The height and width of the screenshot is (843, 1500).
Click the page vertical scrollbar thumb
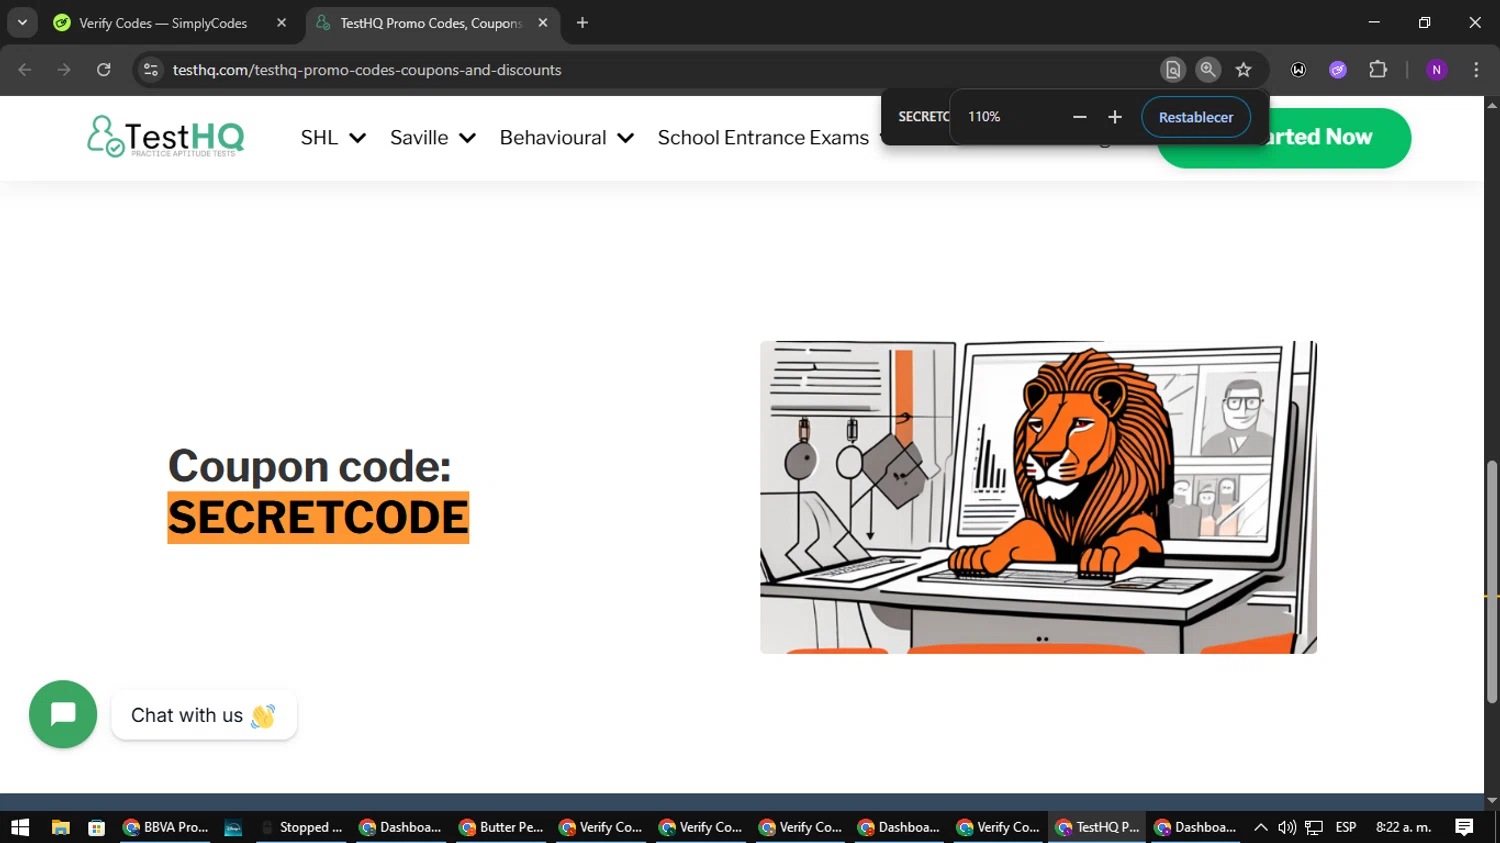click(1492, 580)
